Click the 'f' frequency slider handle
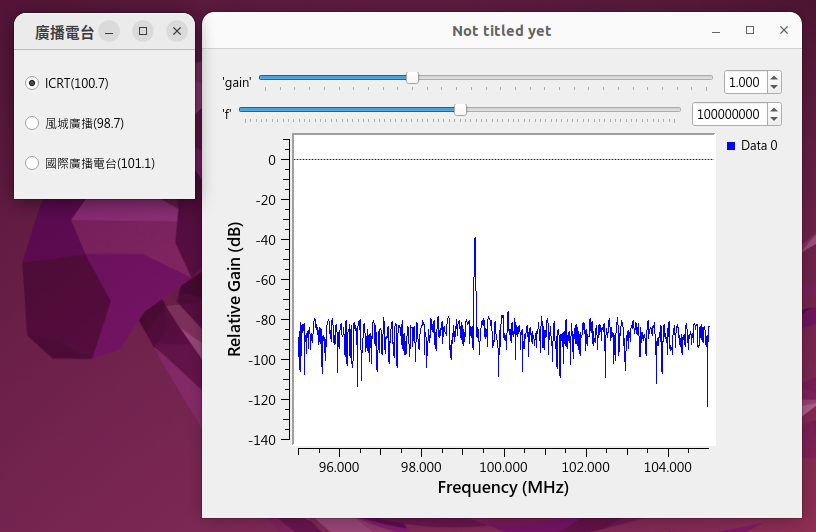Viewport: 816px width, 532px height. point(460,110)
